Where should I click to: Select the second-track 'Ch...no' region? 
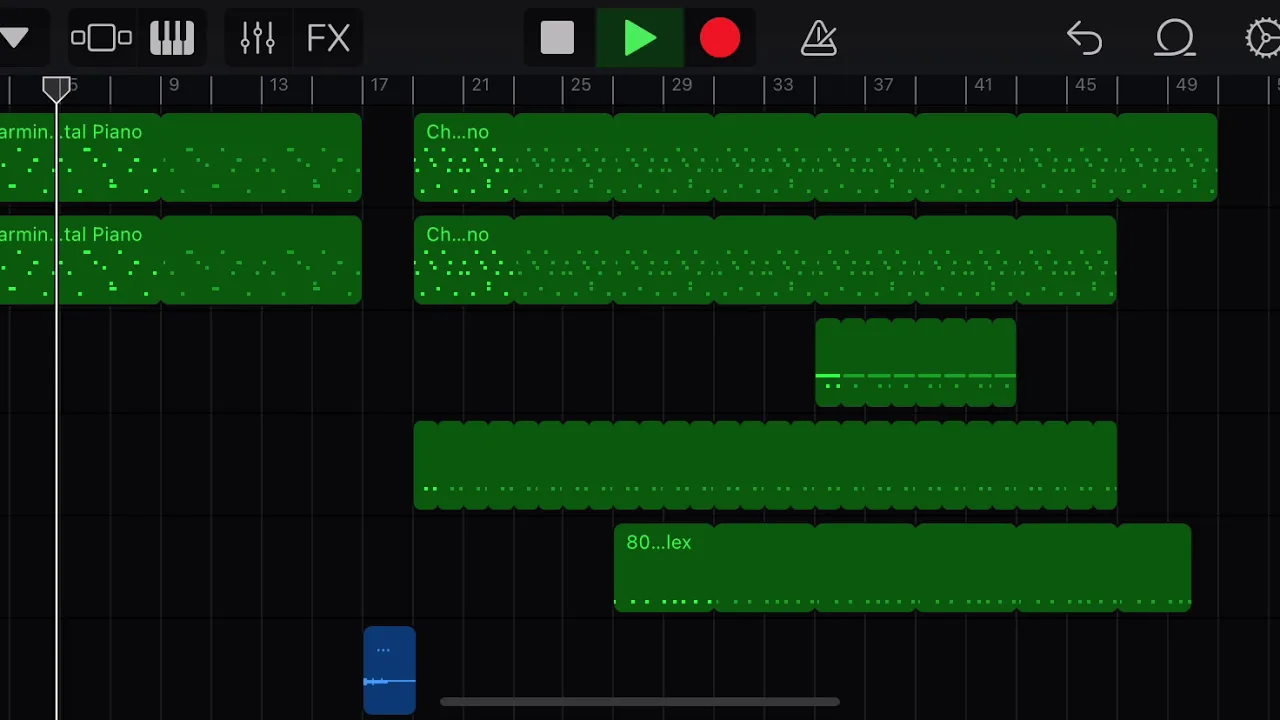pos(765,260)
